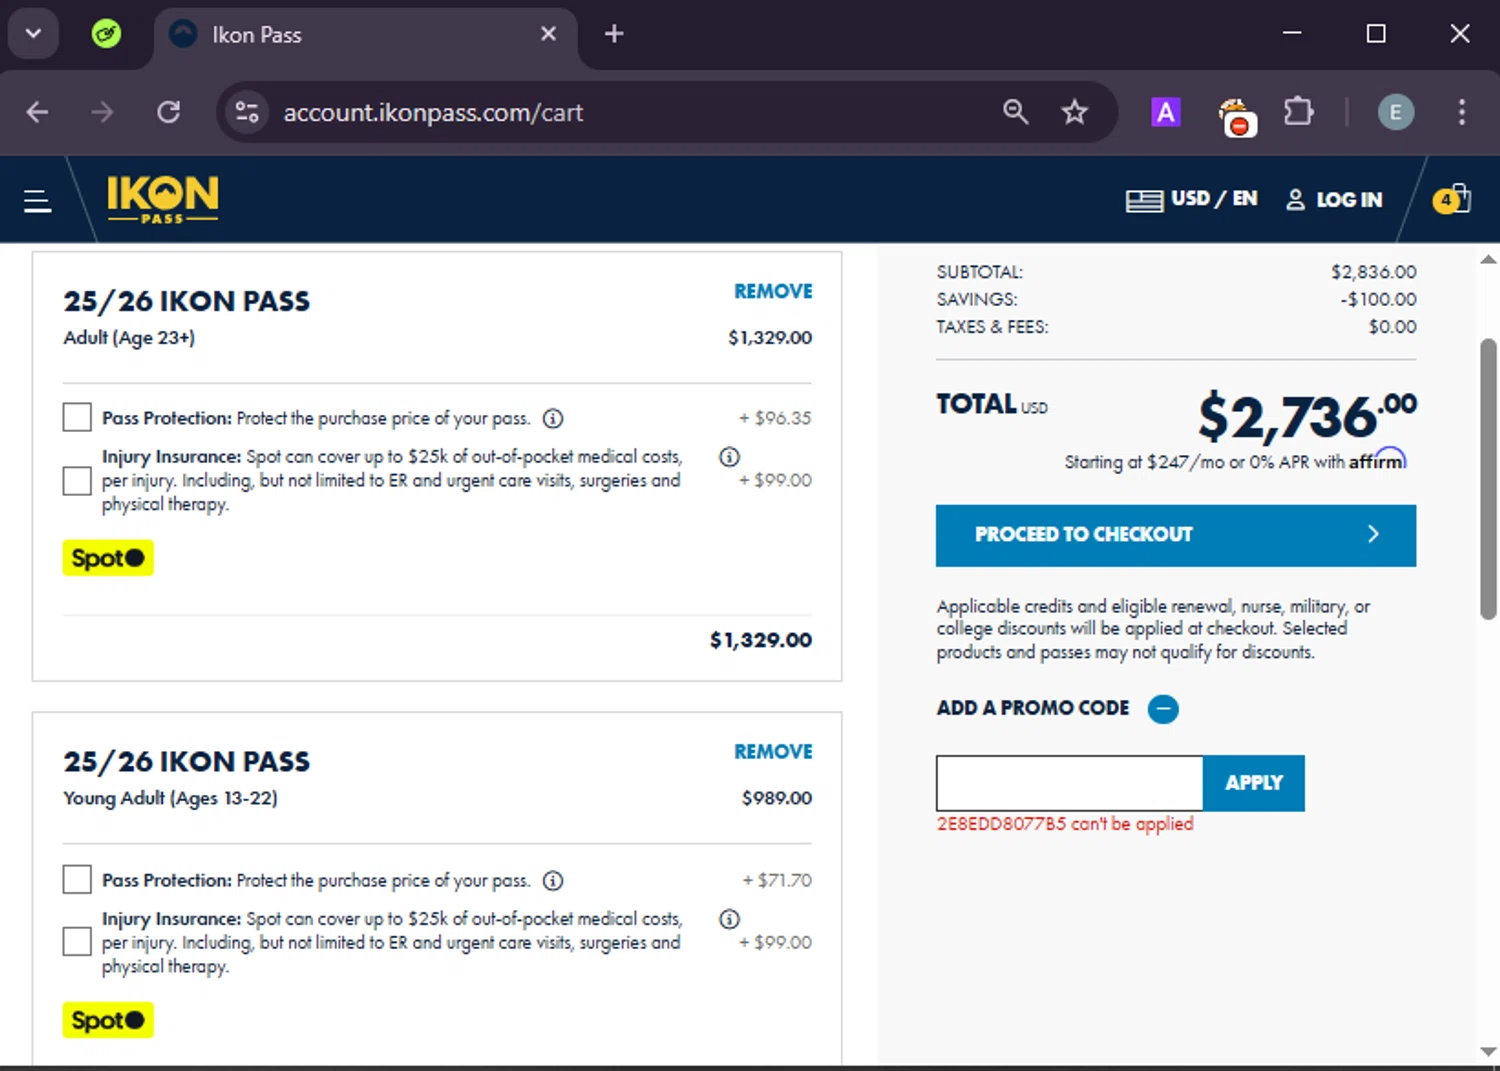Screen dimensions: 1500x1071
Task: Click the Spot logo under Adult pass
Action: click(x=108, y=558)
